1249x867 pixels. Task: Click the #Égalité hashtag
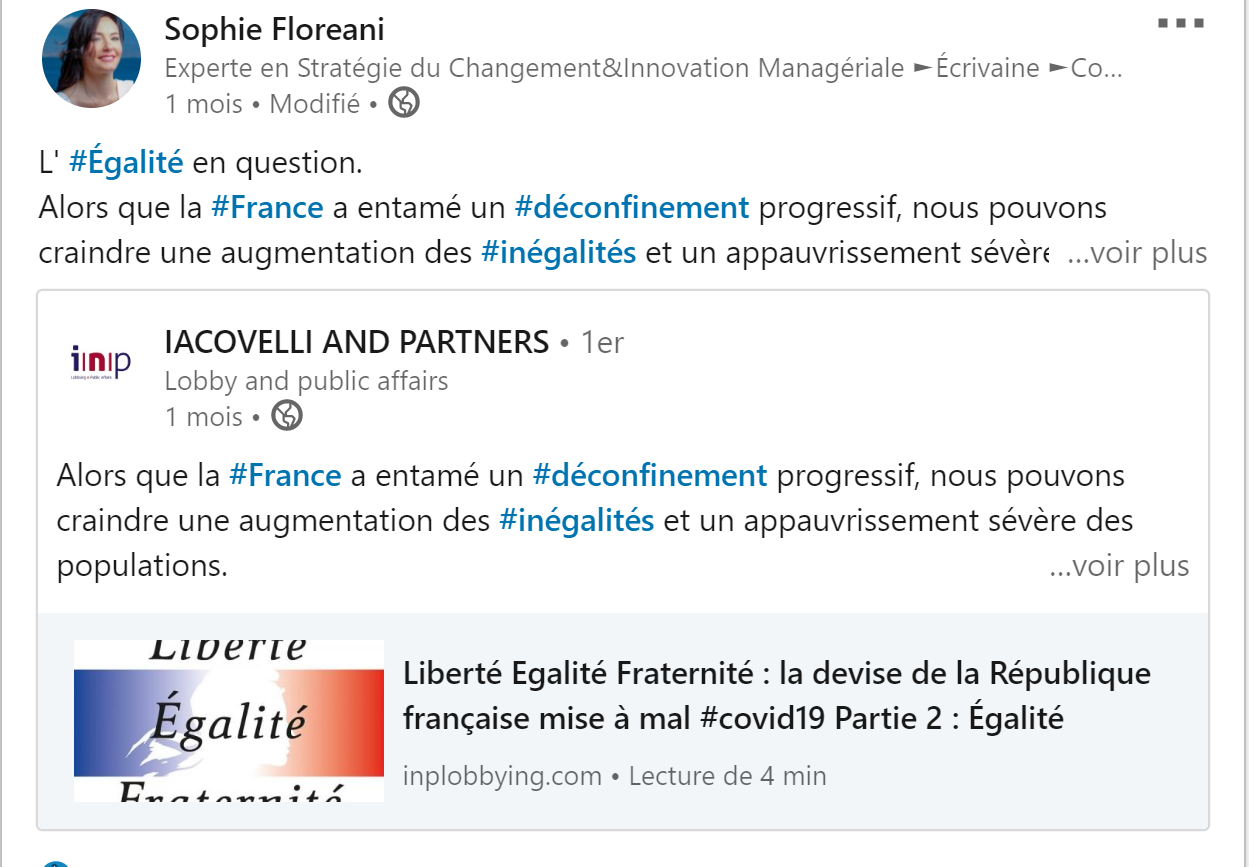click(x=126, y=161)
